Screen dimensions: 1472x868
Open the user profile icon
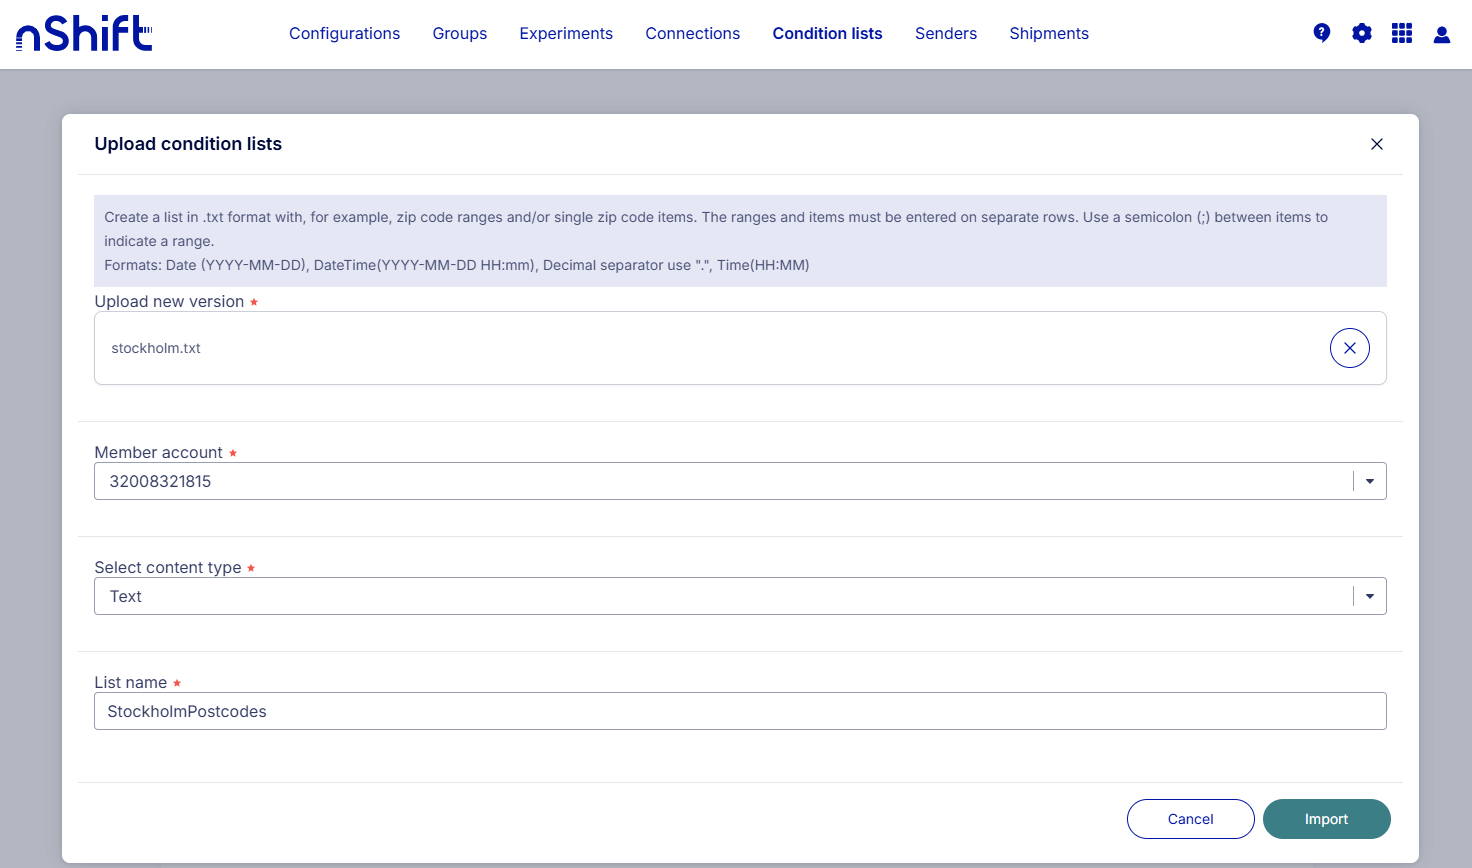coord(1441,34)
